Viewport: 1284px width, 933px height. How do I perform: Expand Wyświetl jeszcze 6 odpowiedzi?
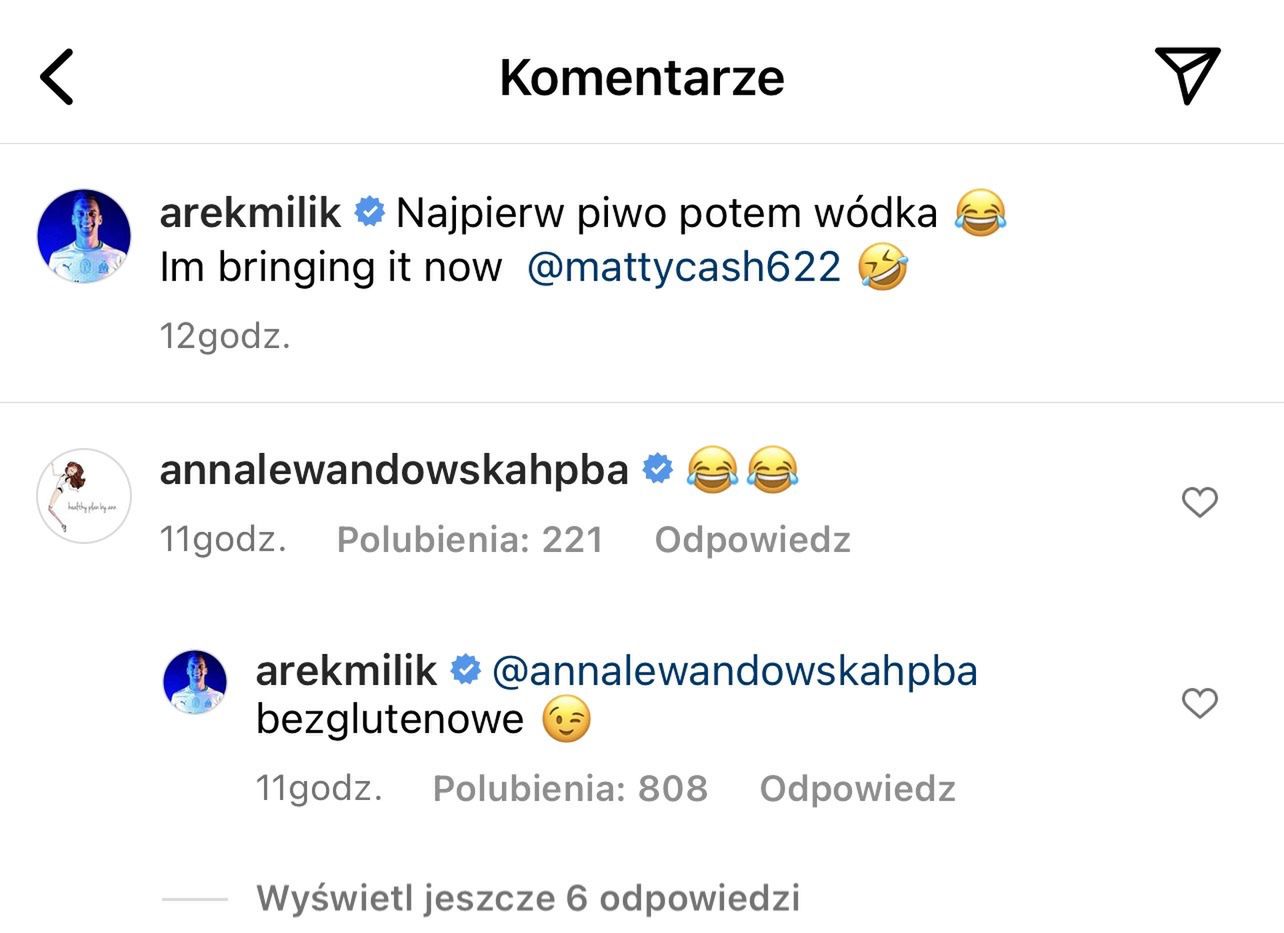click(x=527, y=898)
